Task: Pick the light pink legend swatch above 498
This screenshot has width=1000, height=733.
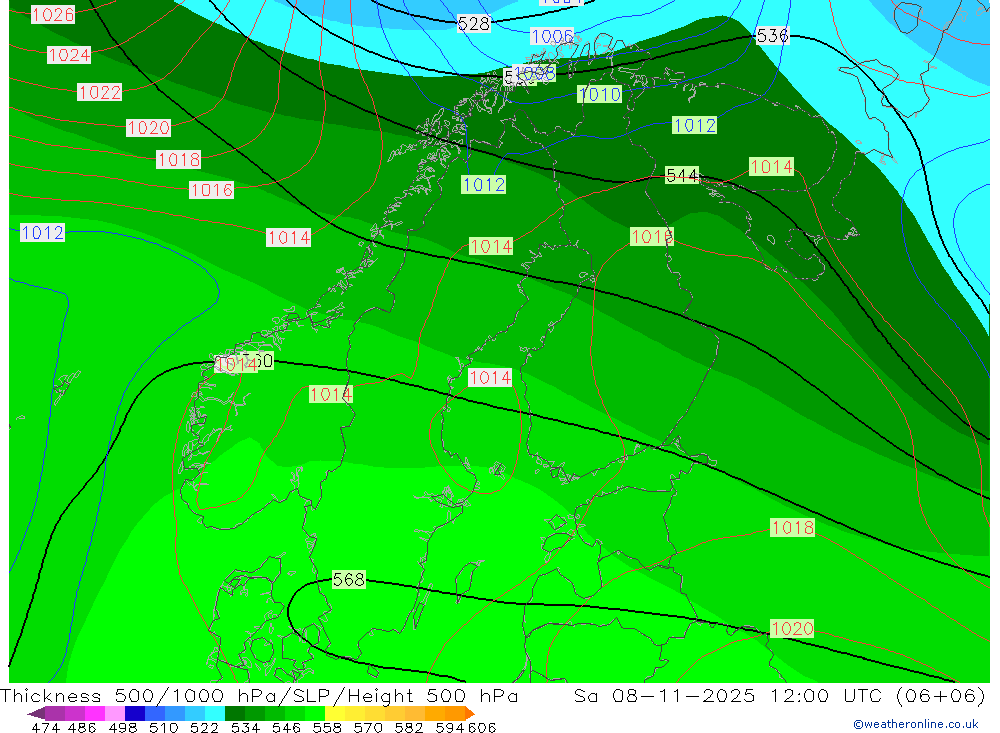Action: [115, 713]
